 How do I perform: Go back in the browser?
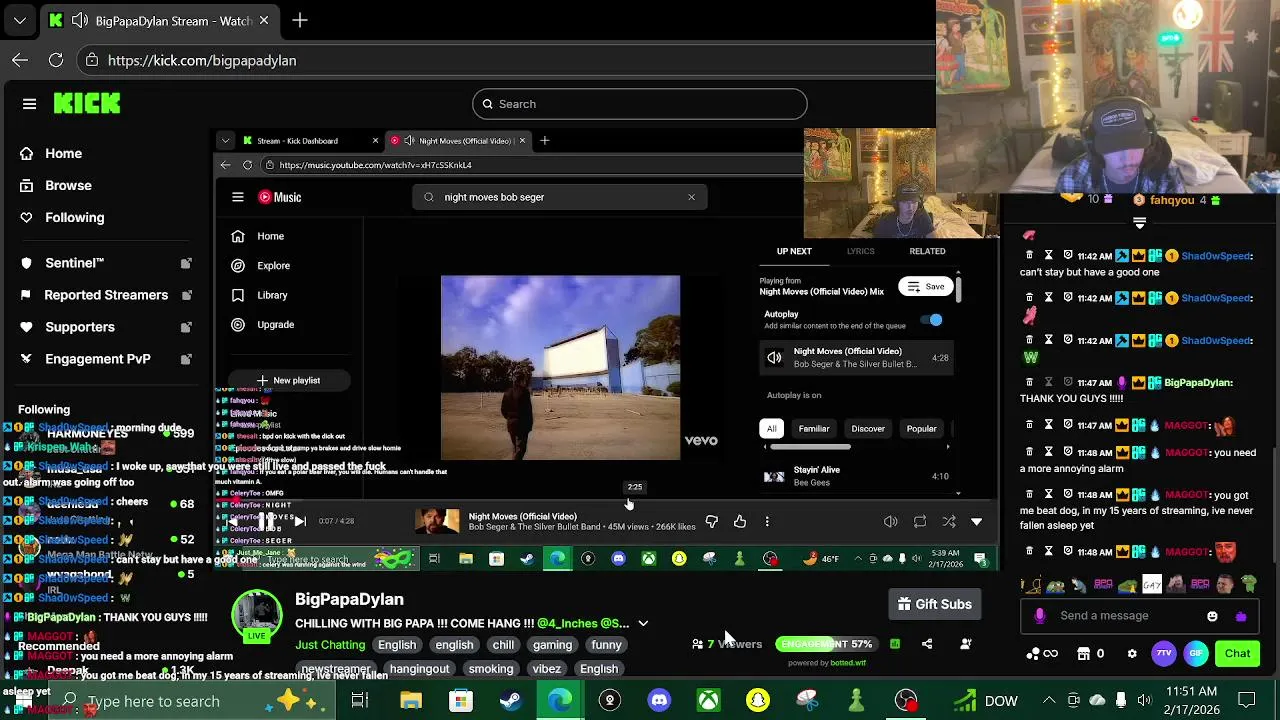(x=20, y=60)
